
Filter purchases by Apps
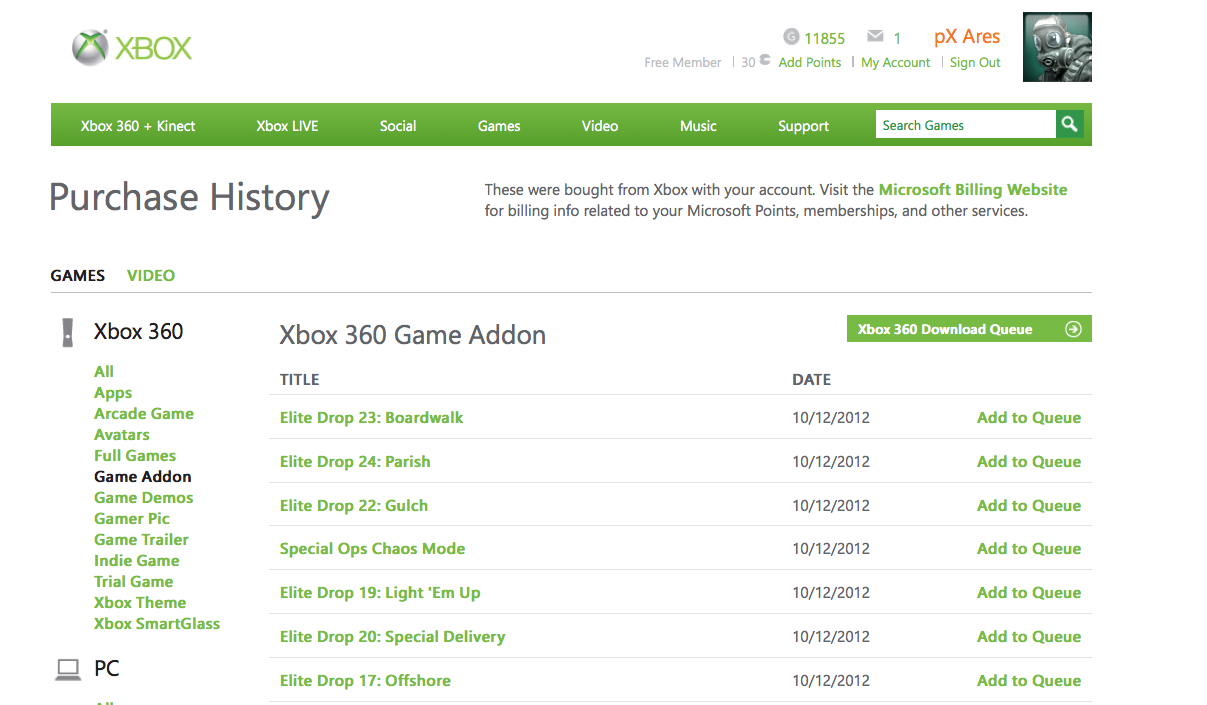coord(113,393)
